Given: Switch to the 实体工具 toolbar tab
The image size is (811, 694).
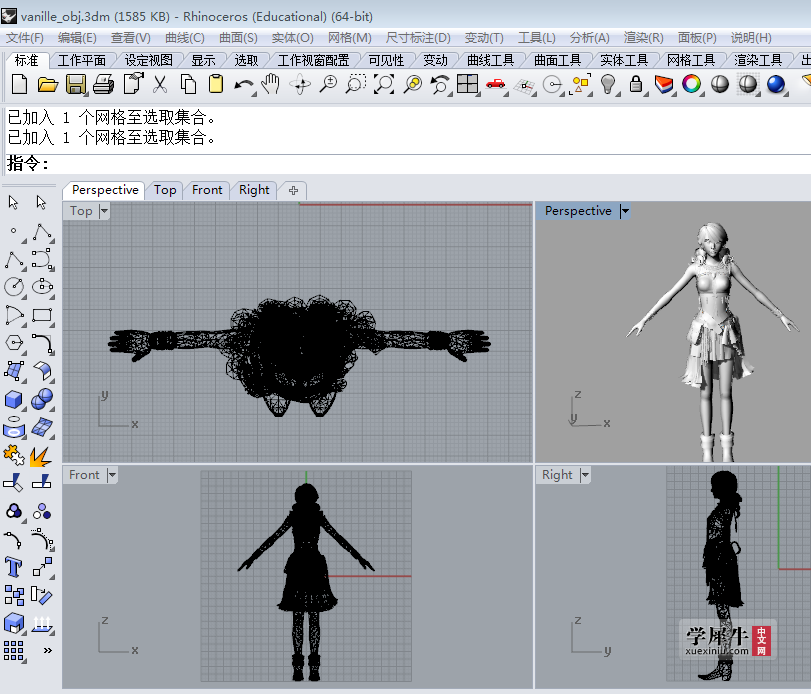Looking at the screenshot, I should (x=624, y=61).
